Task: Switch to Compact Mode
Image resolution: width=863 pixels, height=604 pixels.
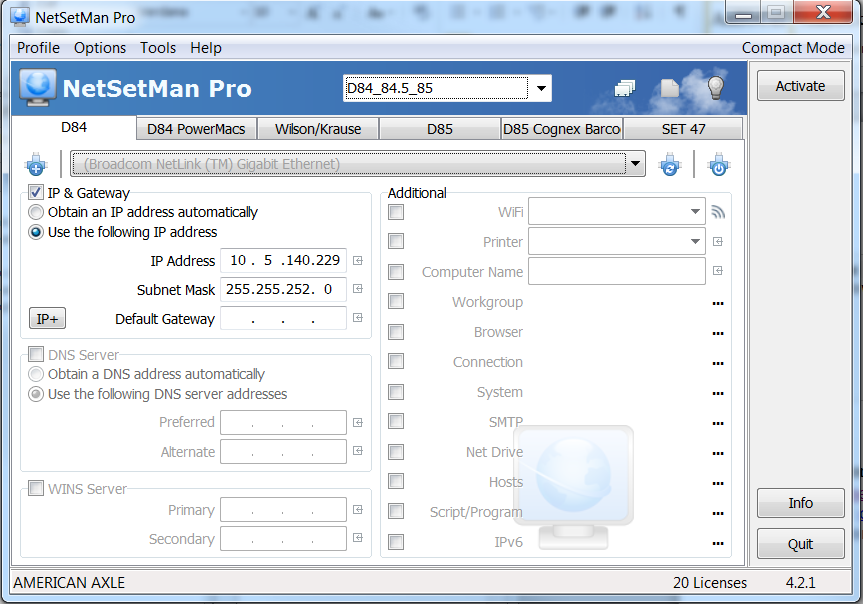Action: 793,48
